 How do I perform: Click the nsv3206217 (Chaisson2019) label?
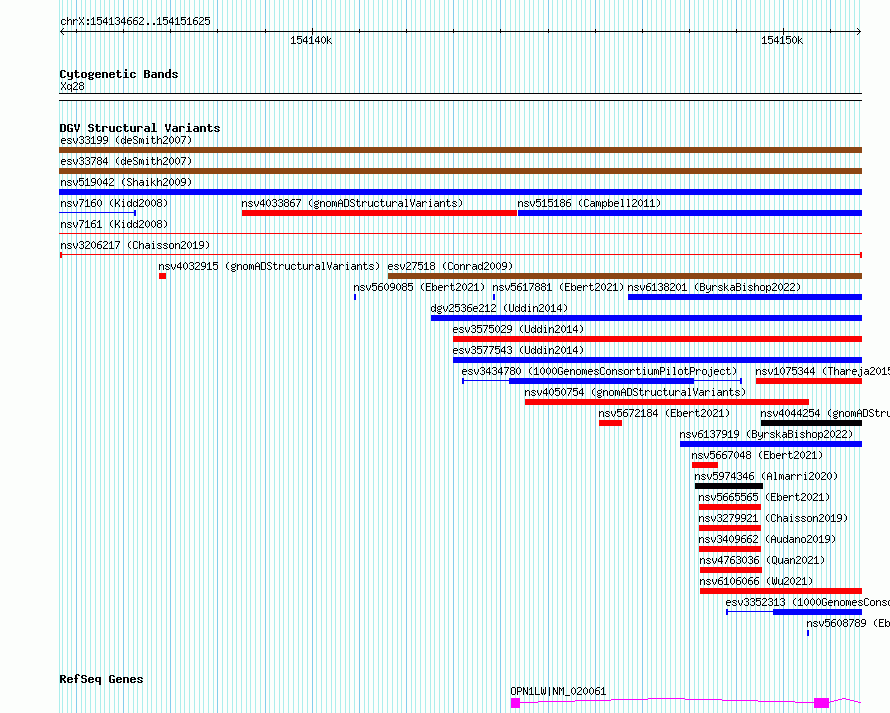pyautogui.click(x=135, y=245)
